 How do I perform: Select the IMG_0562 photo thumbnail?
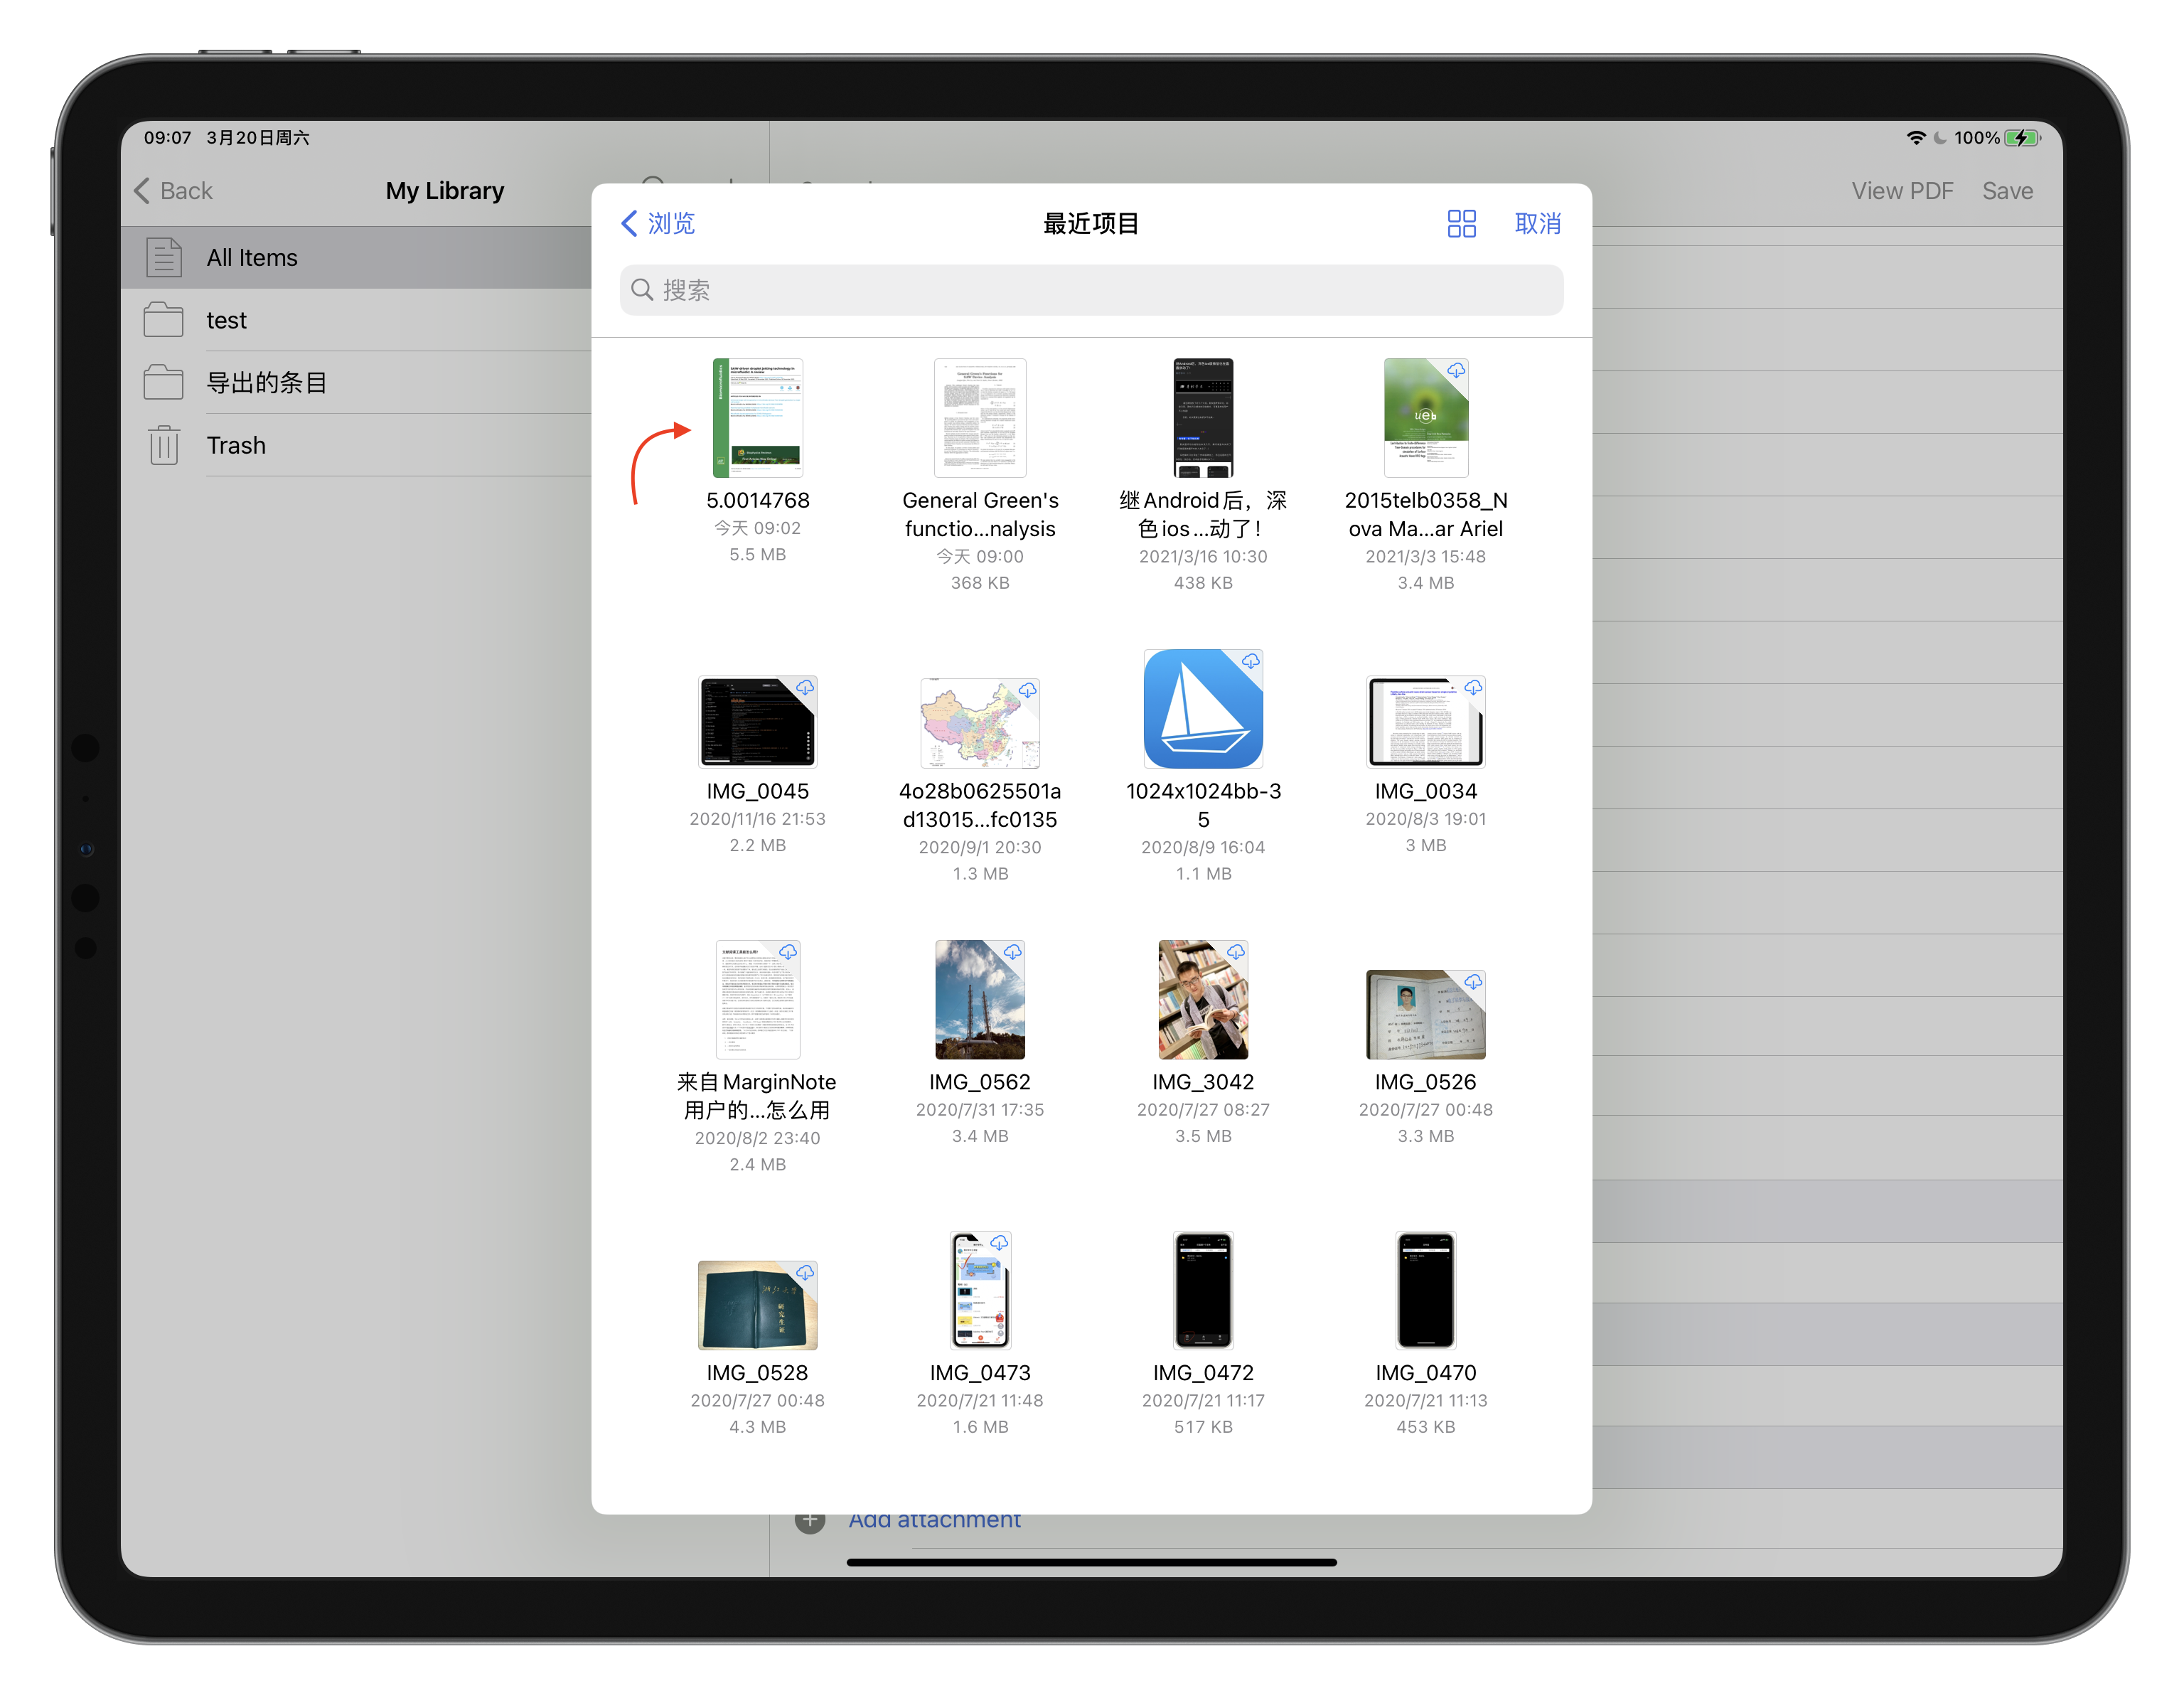[980, 1000]
